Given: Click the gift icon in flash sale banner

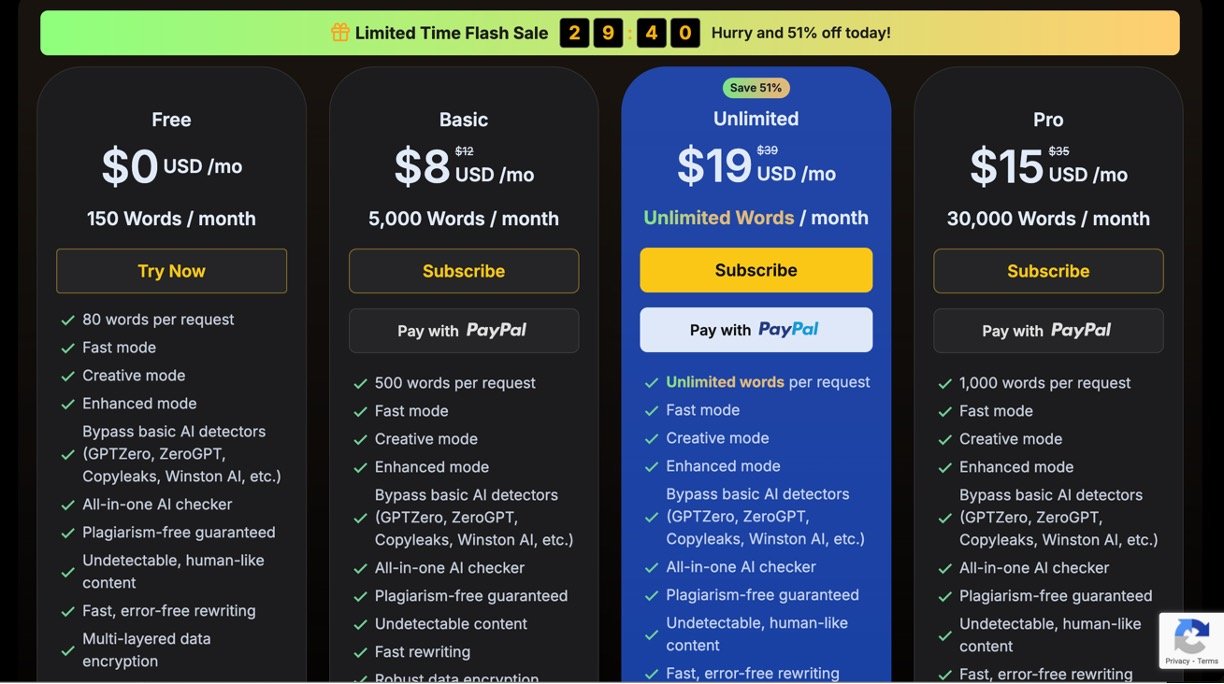Looking at the screenshot, I should click(x=340, y=33).
